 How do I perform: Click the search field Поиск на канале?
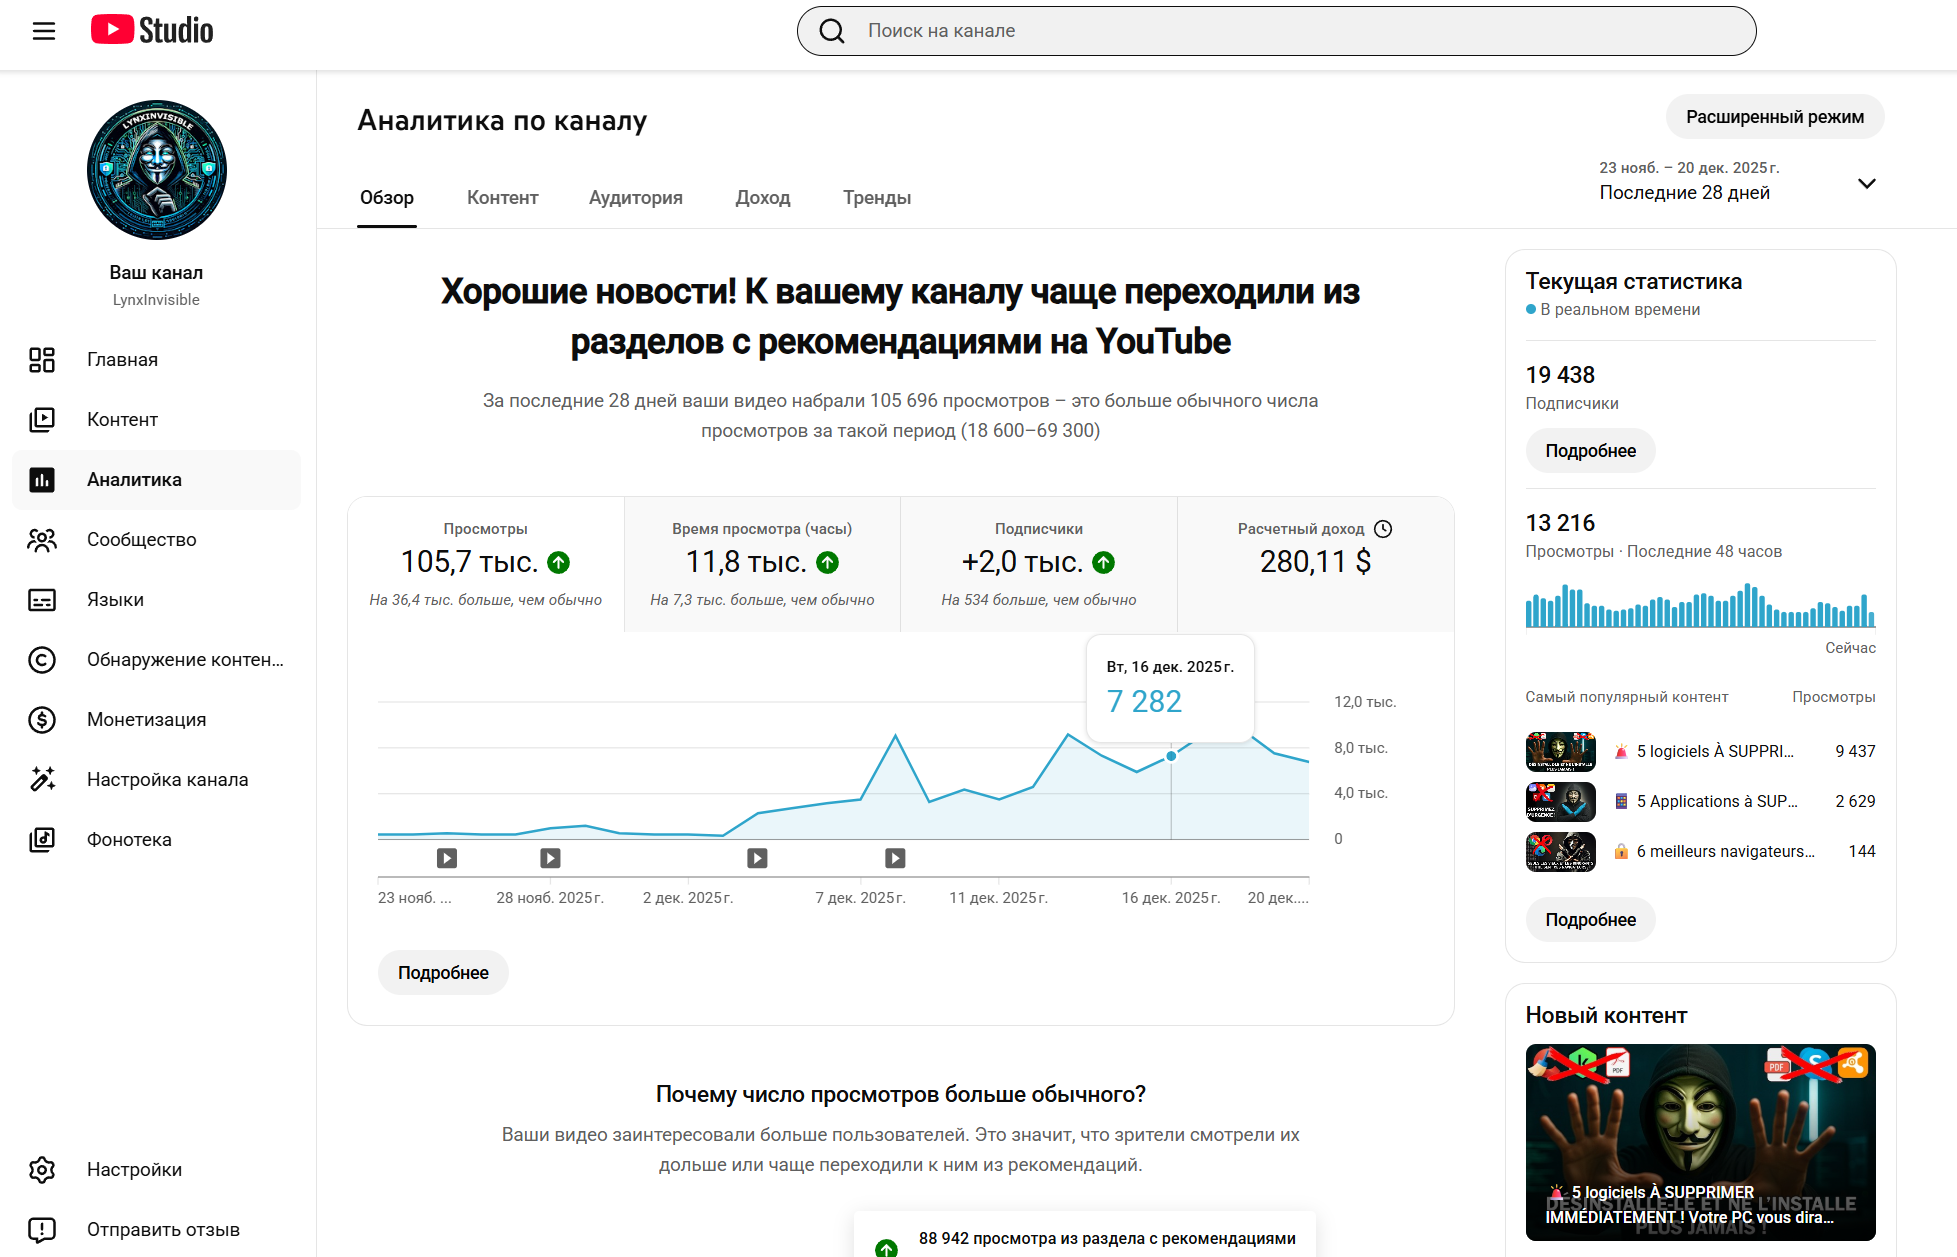(1275, 31)
